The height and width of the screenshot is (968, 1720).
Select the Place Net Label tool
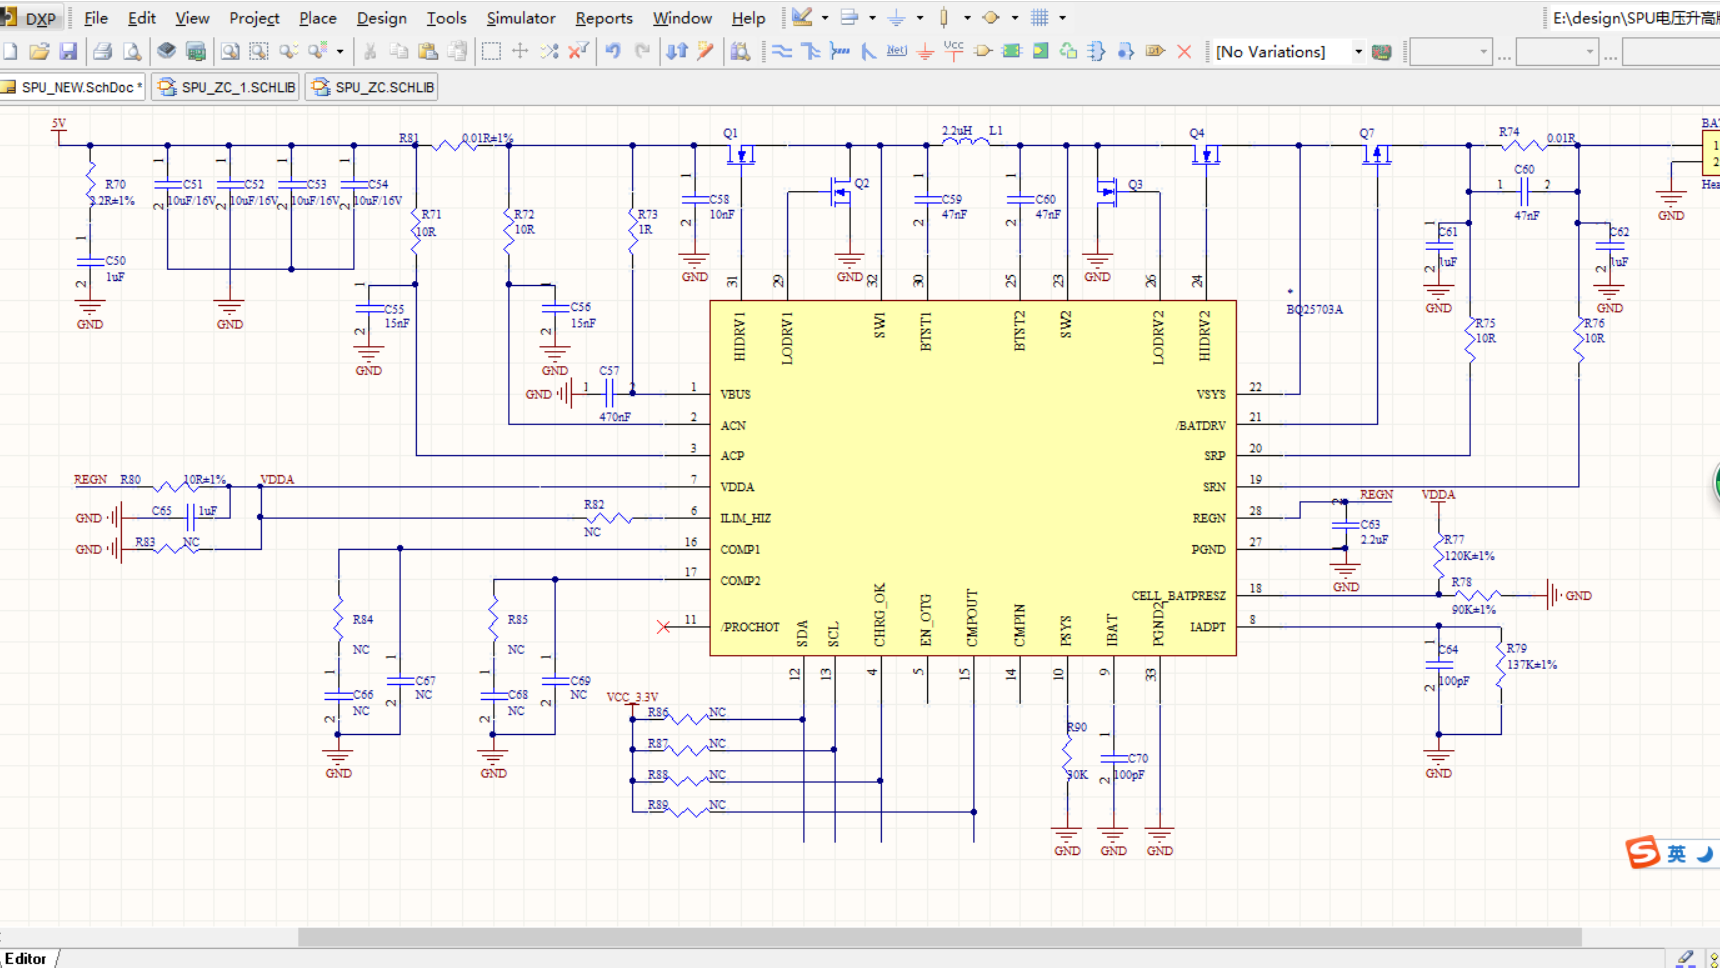(x=897, y=51)
